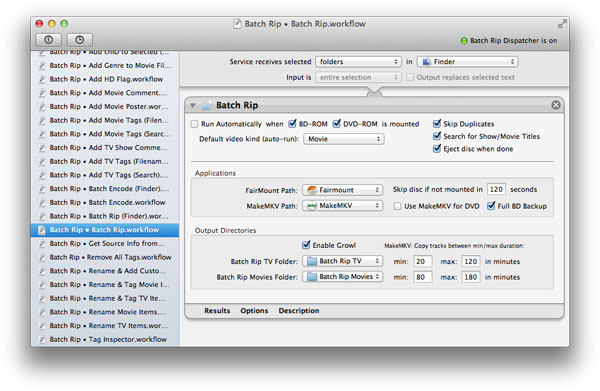
Task: Select Batch Rip • Rename & Tag Movie Items
Action: click(x=105, y=285)
